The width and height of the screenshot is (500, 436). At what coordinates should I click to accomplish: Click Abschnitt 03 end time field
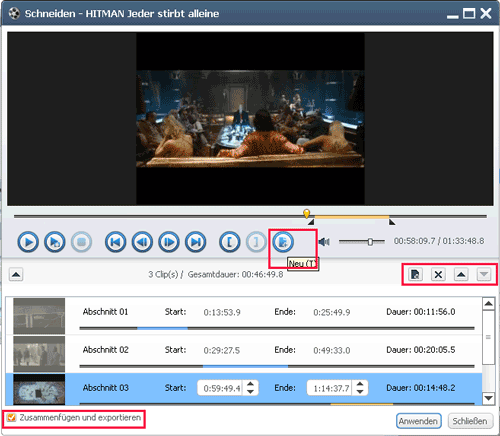(x=330, y=388)
